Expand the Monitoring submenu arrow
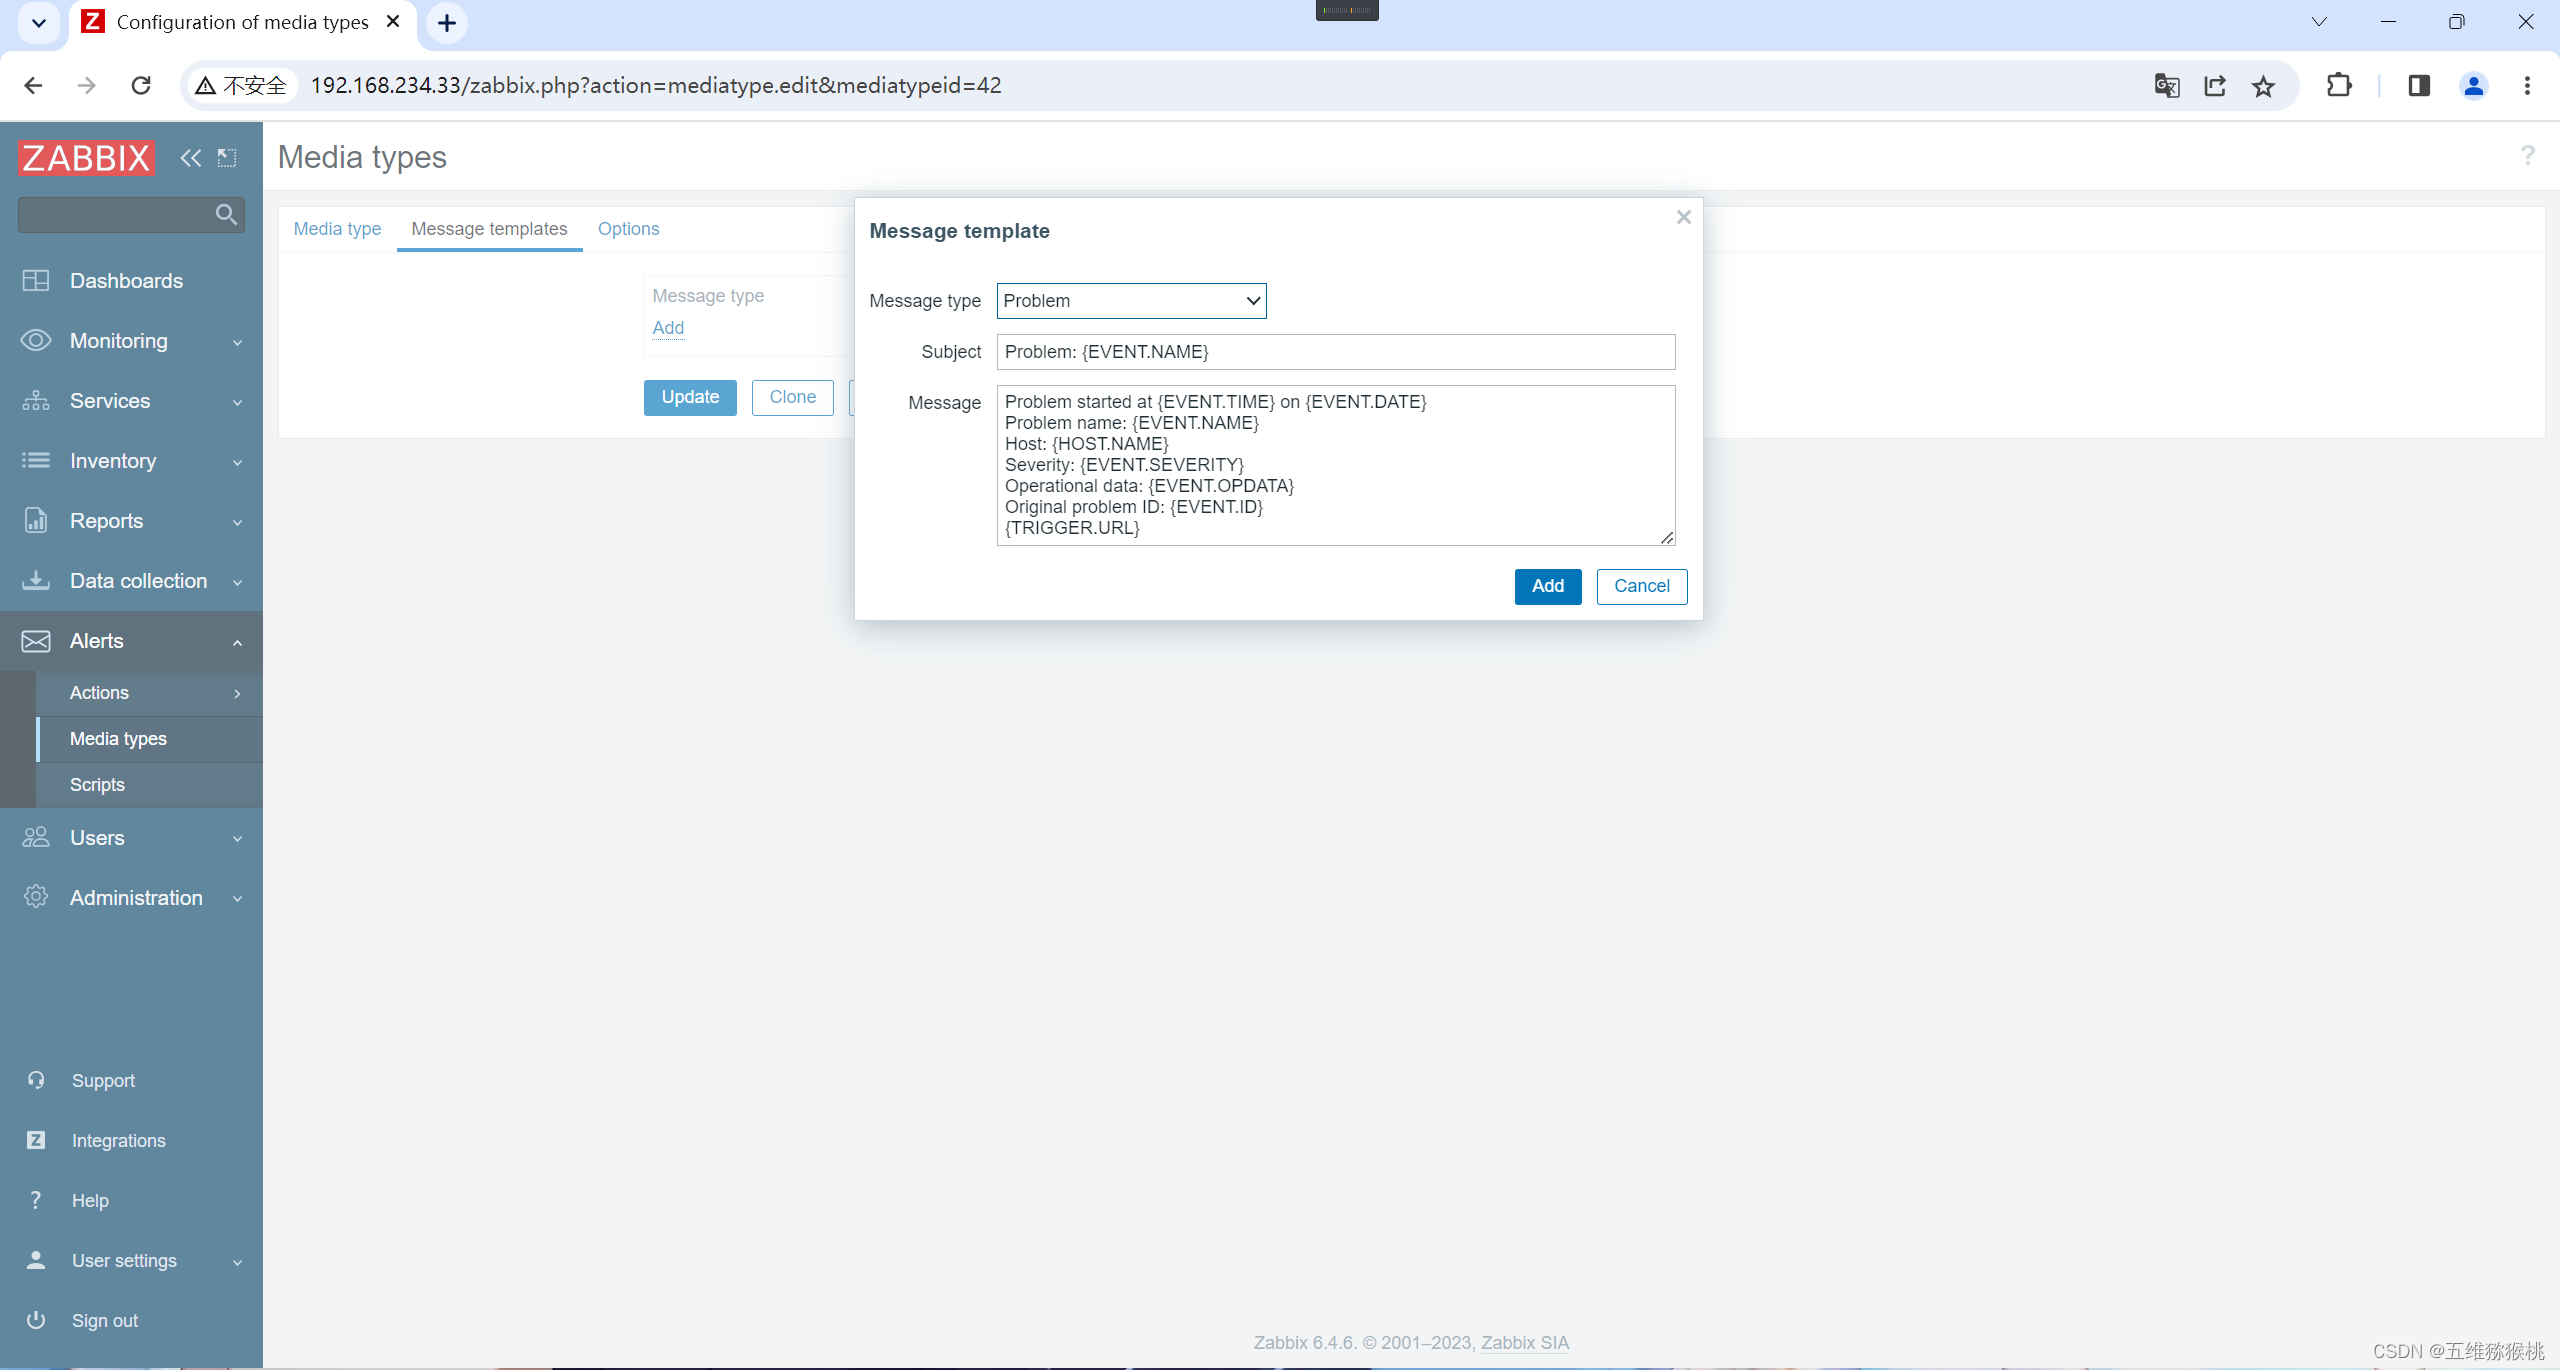The image size is (2560, 1370). click(237, 340)
